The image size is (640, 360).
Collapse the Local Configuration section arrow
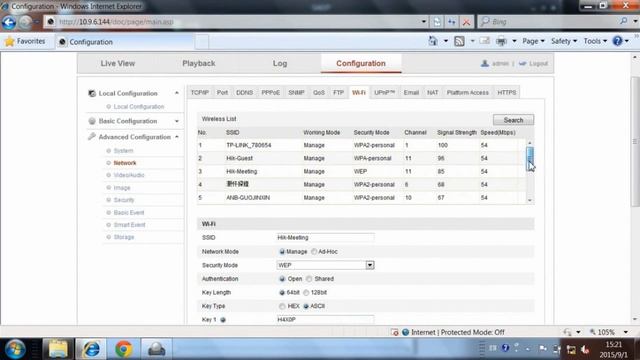(177, 93)
